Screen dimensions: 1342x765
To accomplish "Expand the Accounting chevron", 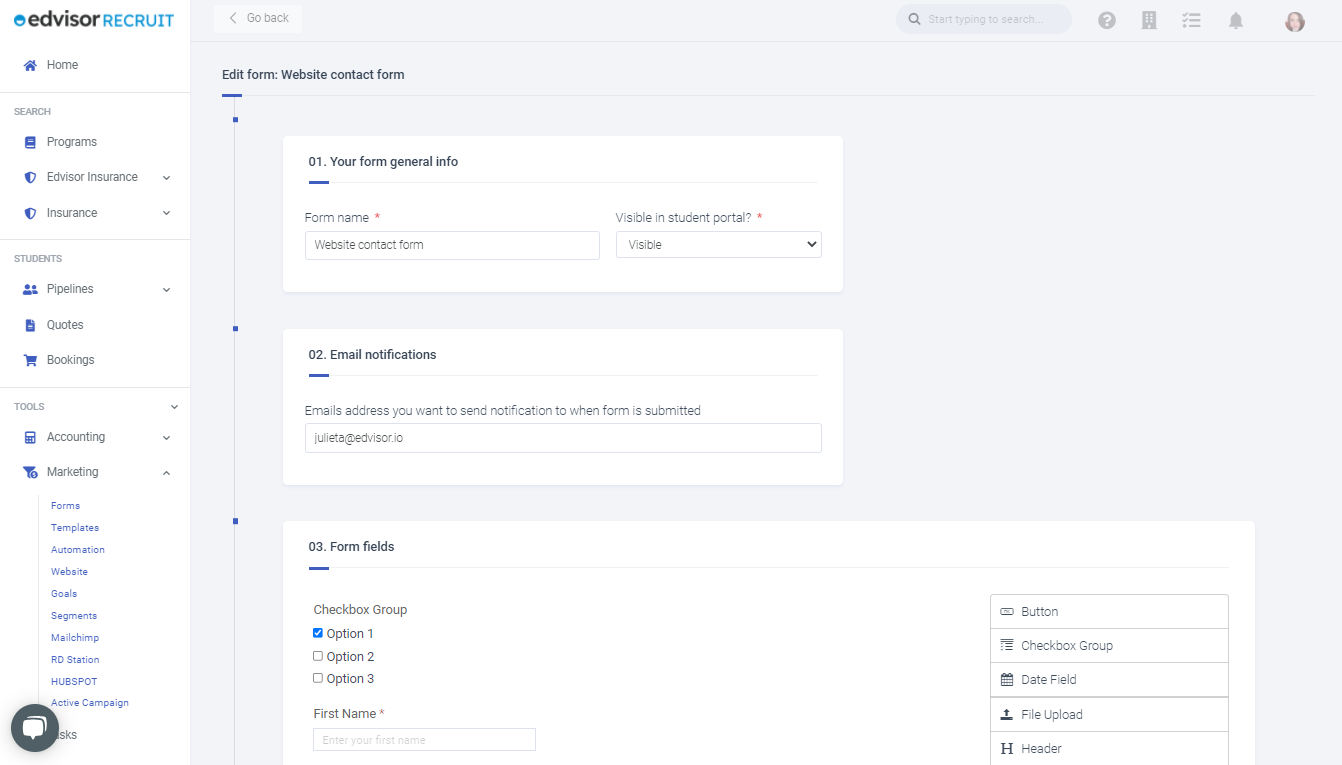I will click(166, 438).
